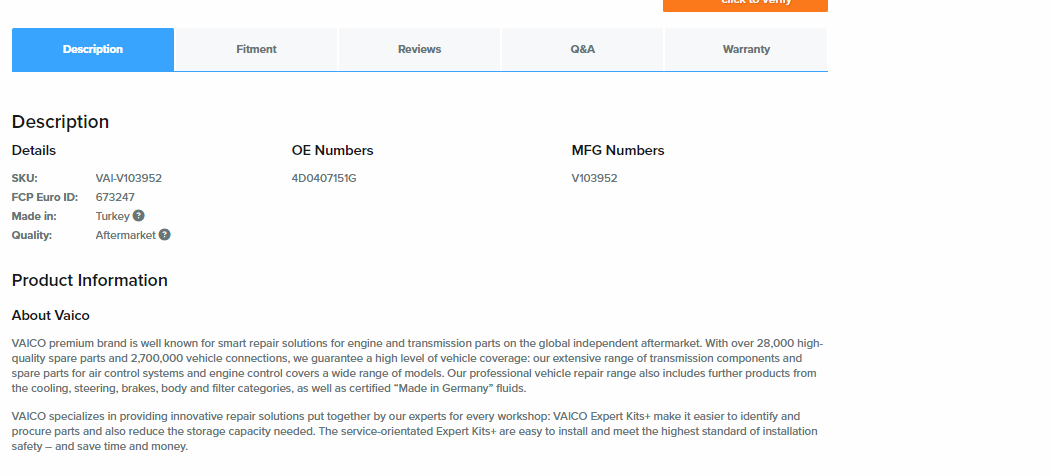Image resolution: width=1050 pixels, height=476 pixels.
Task: View the Warranty tab
Action: 746,49
